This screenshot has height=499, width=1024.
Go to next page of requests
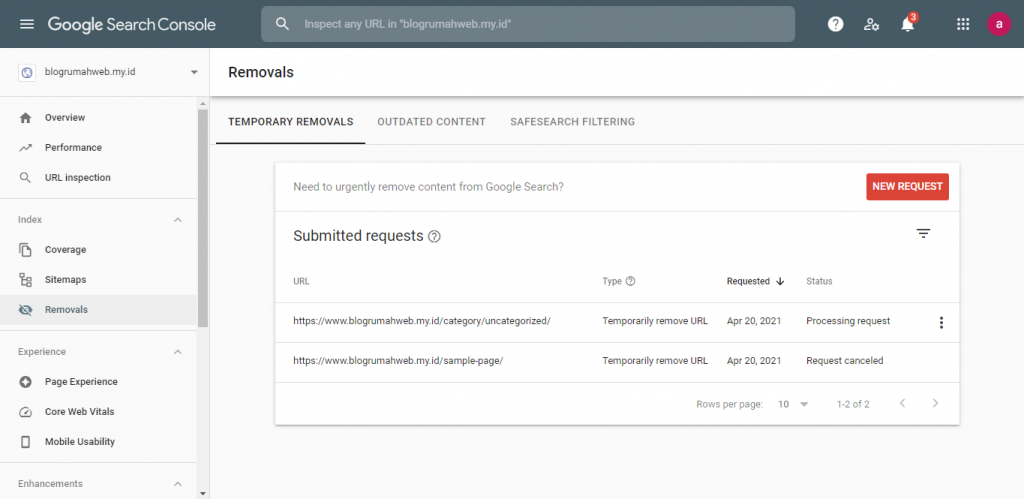click(935, 403)
